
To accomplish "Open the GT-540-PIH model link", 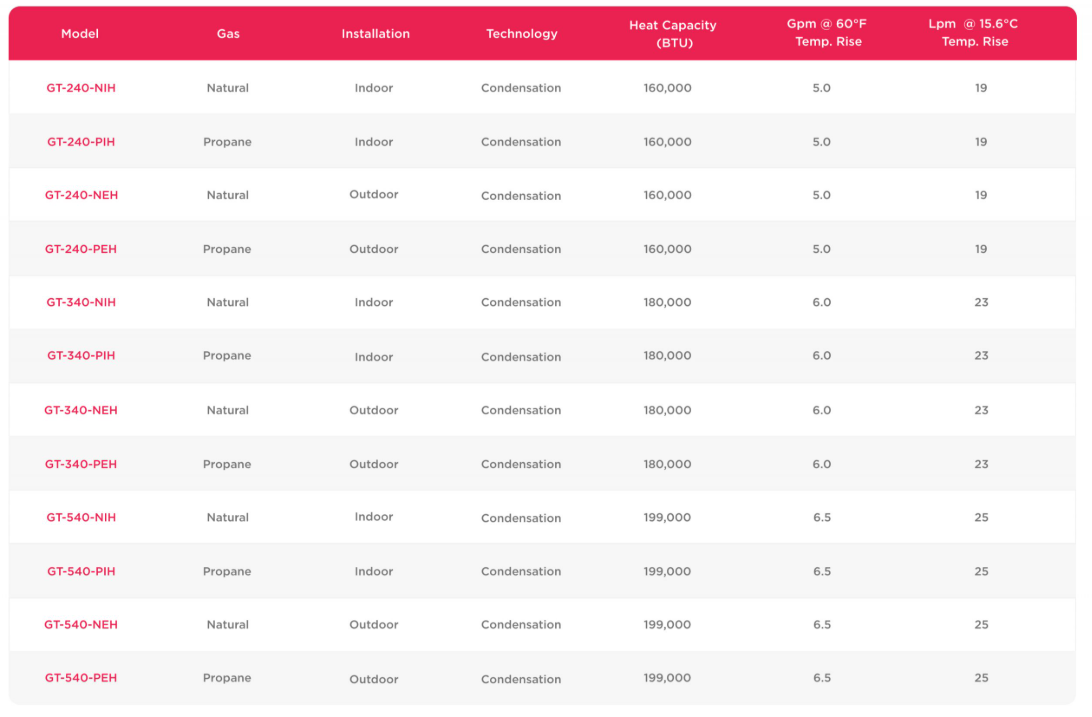I will click(81, 571).
